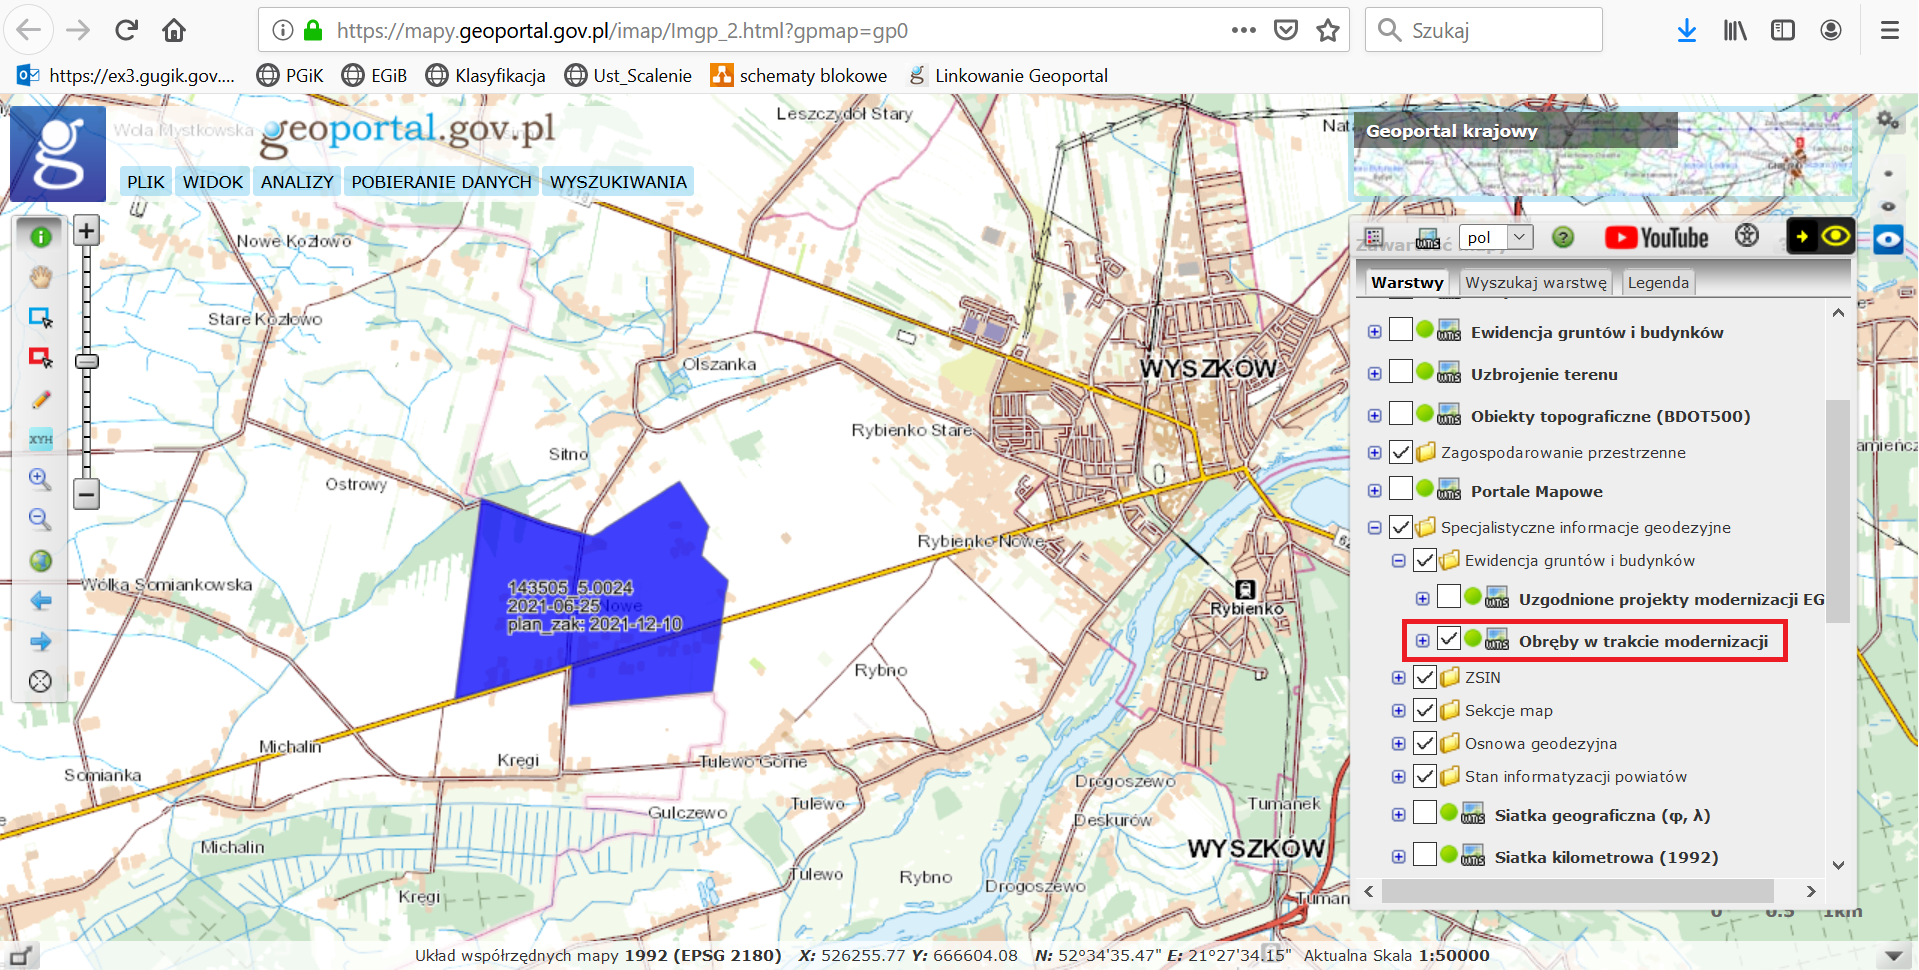The height and width of the screenshot is (970, 1919).
Task: Open the YouTube link icon
Action: 1656,238
